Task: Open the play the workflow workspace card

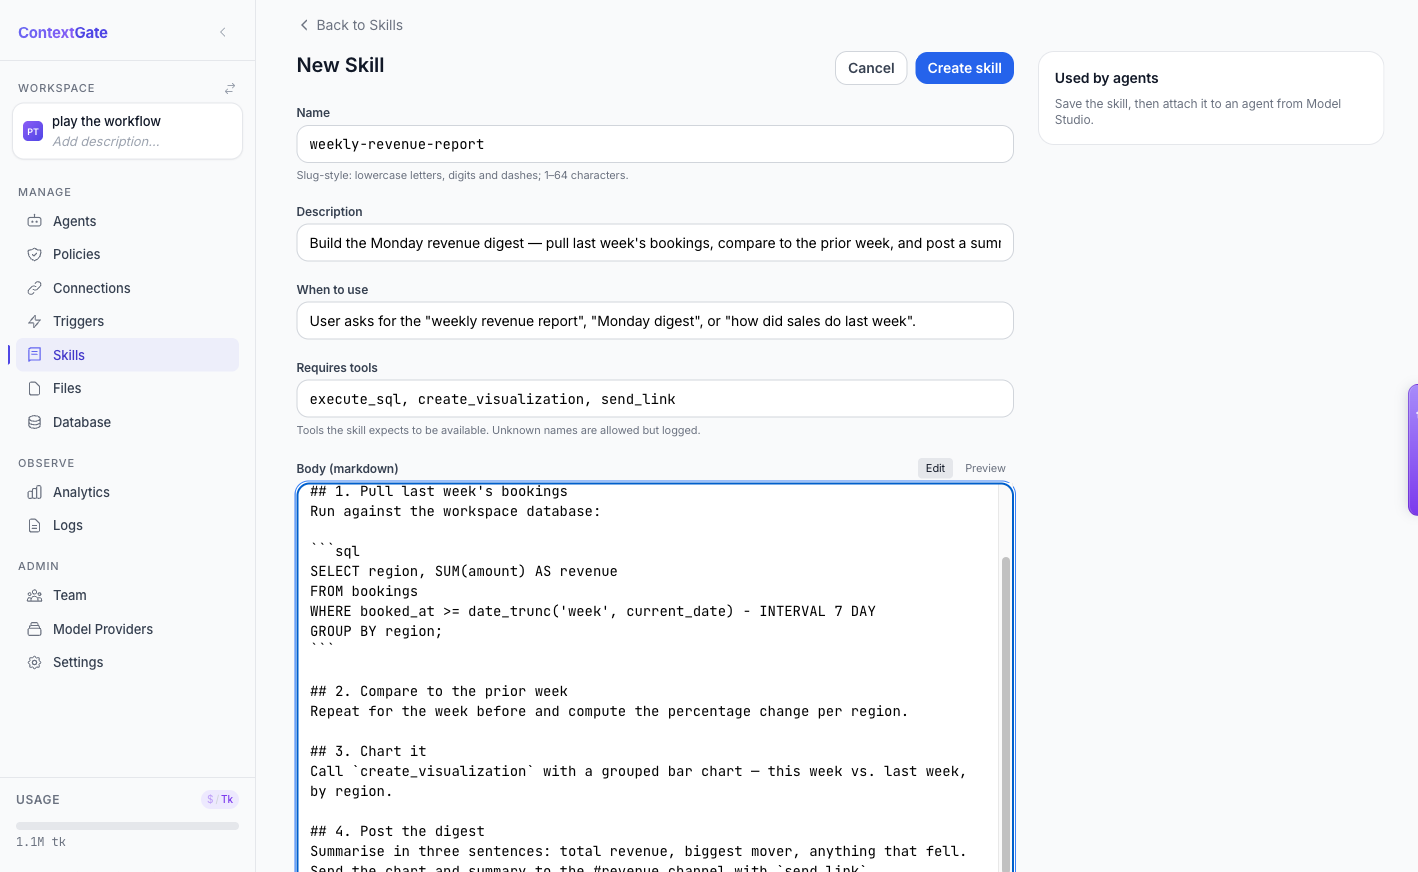Action: tap(127, 131)
